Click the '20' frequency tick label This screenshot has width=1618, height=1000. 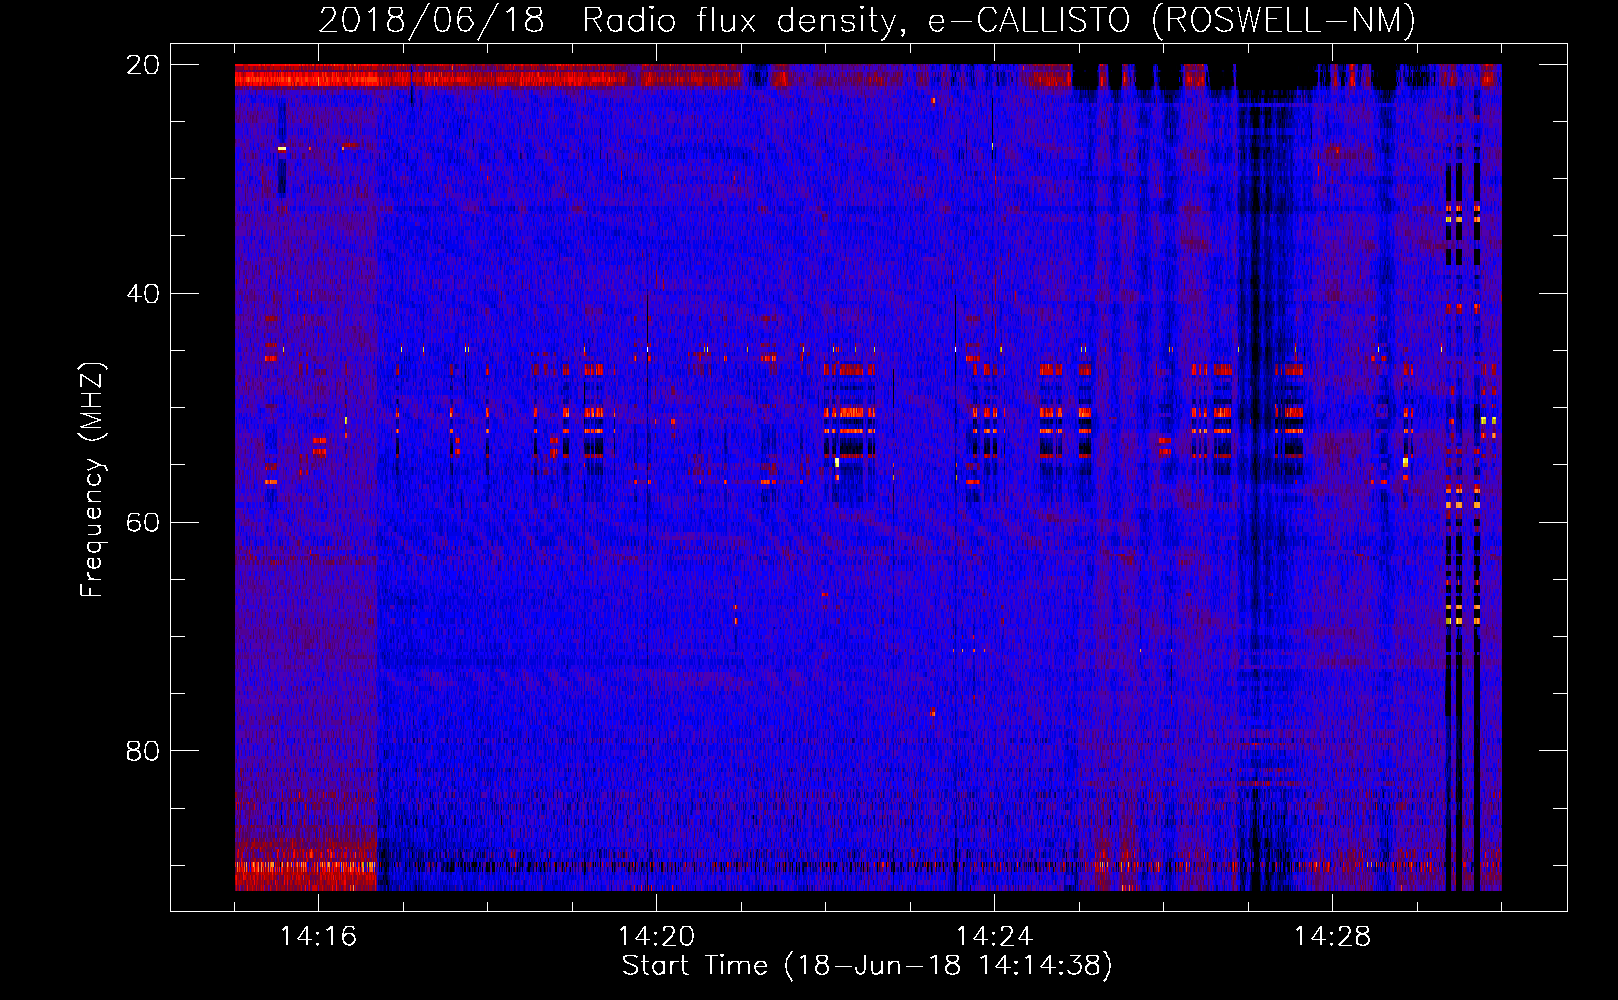click(142, 64)
